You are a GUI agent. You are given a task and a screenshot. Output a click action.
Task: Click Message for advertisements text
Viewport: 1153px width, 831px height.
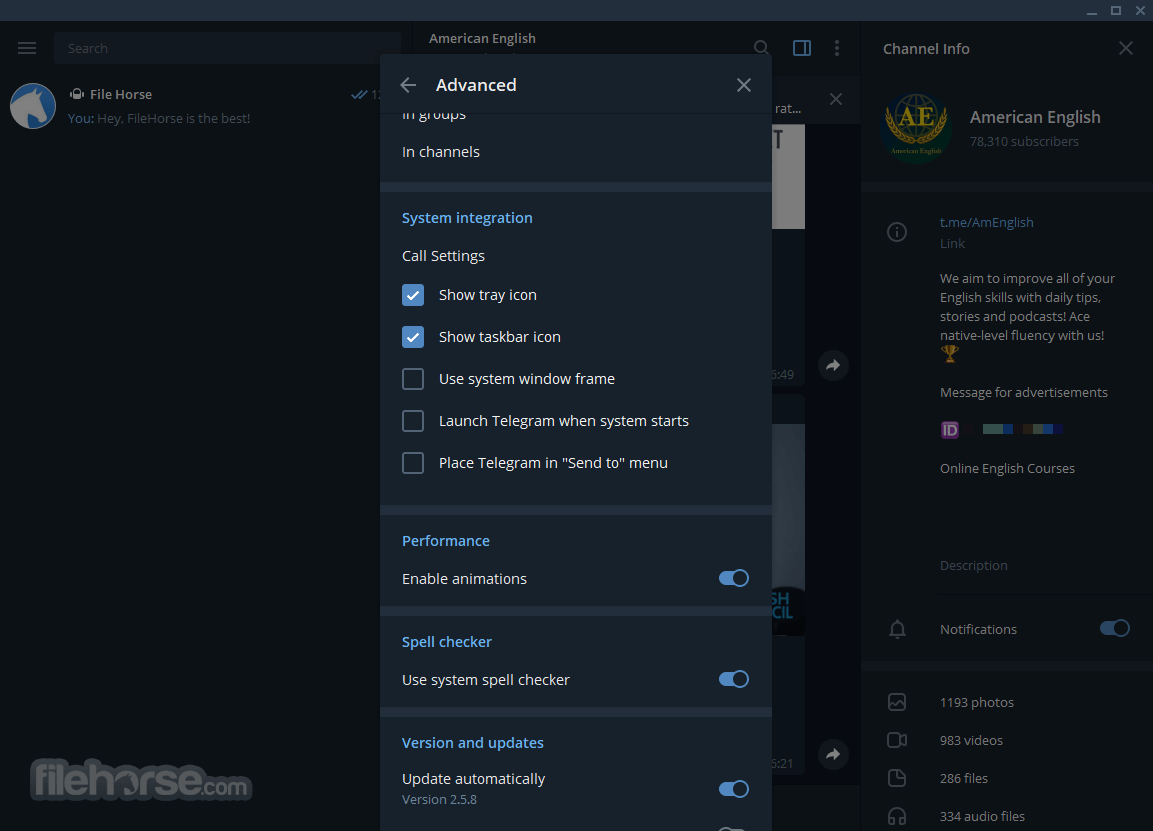point(1024,393)
